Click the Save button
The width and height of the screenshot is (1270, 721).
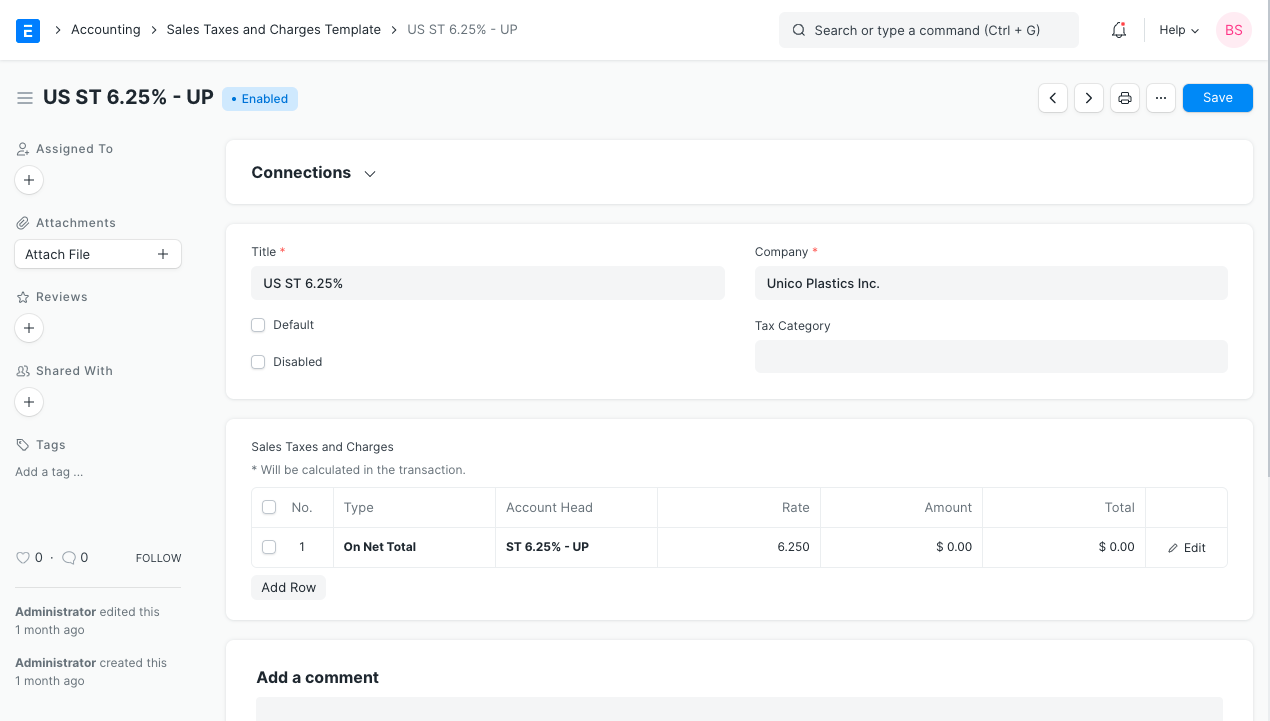(1217, 98)
